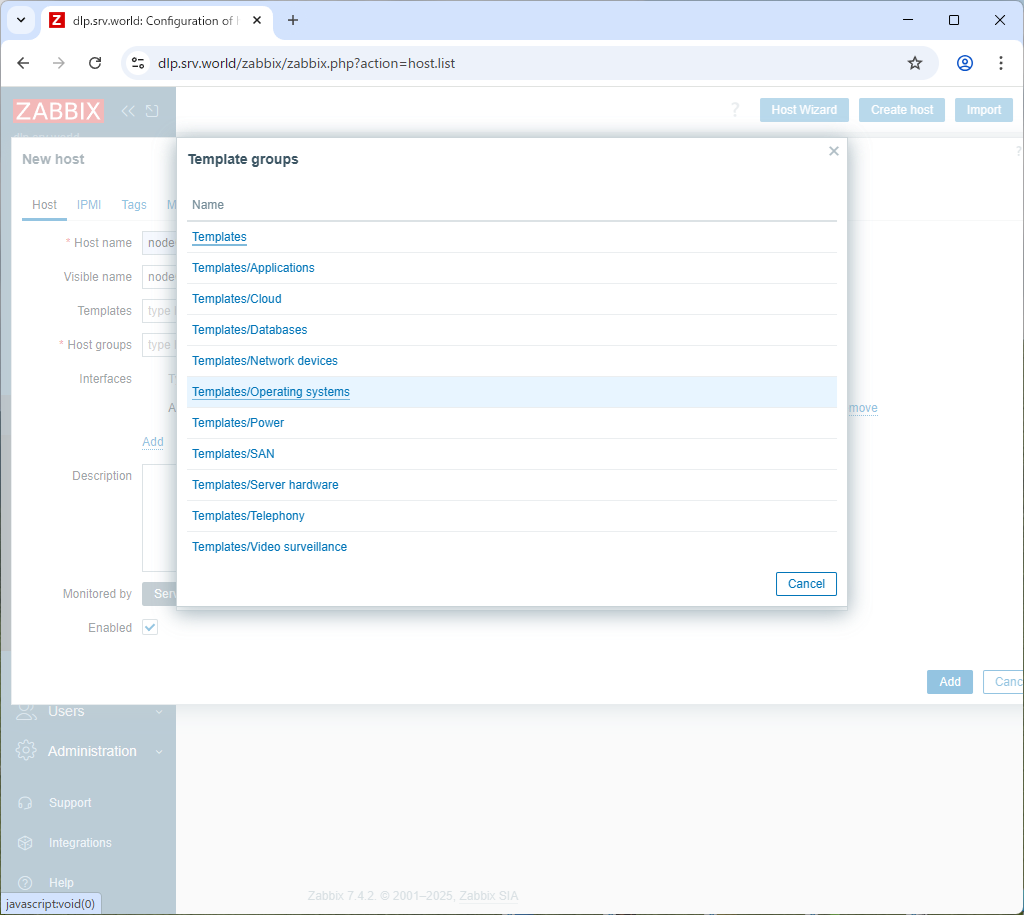View site information icon in address bar
Viewport: 1024px width, 915px height.
pyautogui.click(x=139, y=63)
